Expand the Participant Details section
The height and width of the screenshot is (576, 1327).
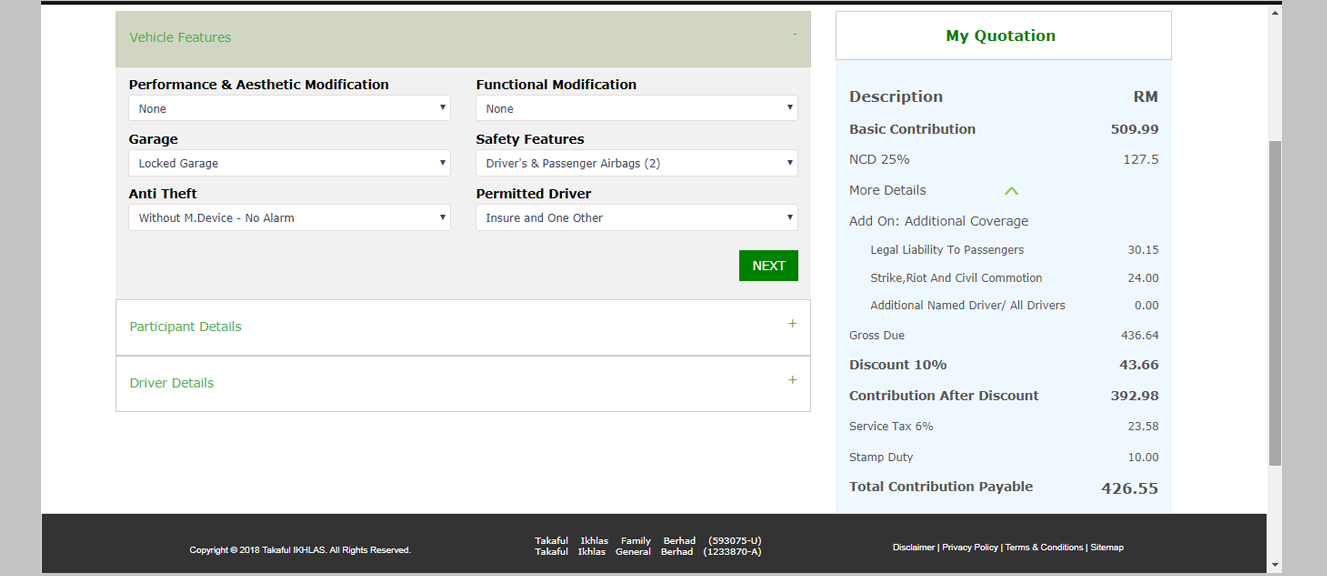coord(463,327)
